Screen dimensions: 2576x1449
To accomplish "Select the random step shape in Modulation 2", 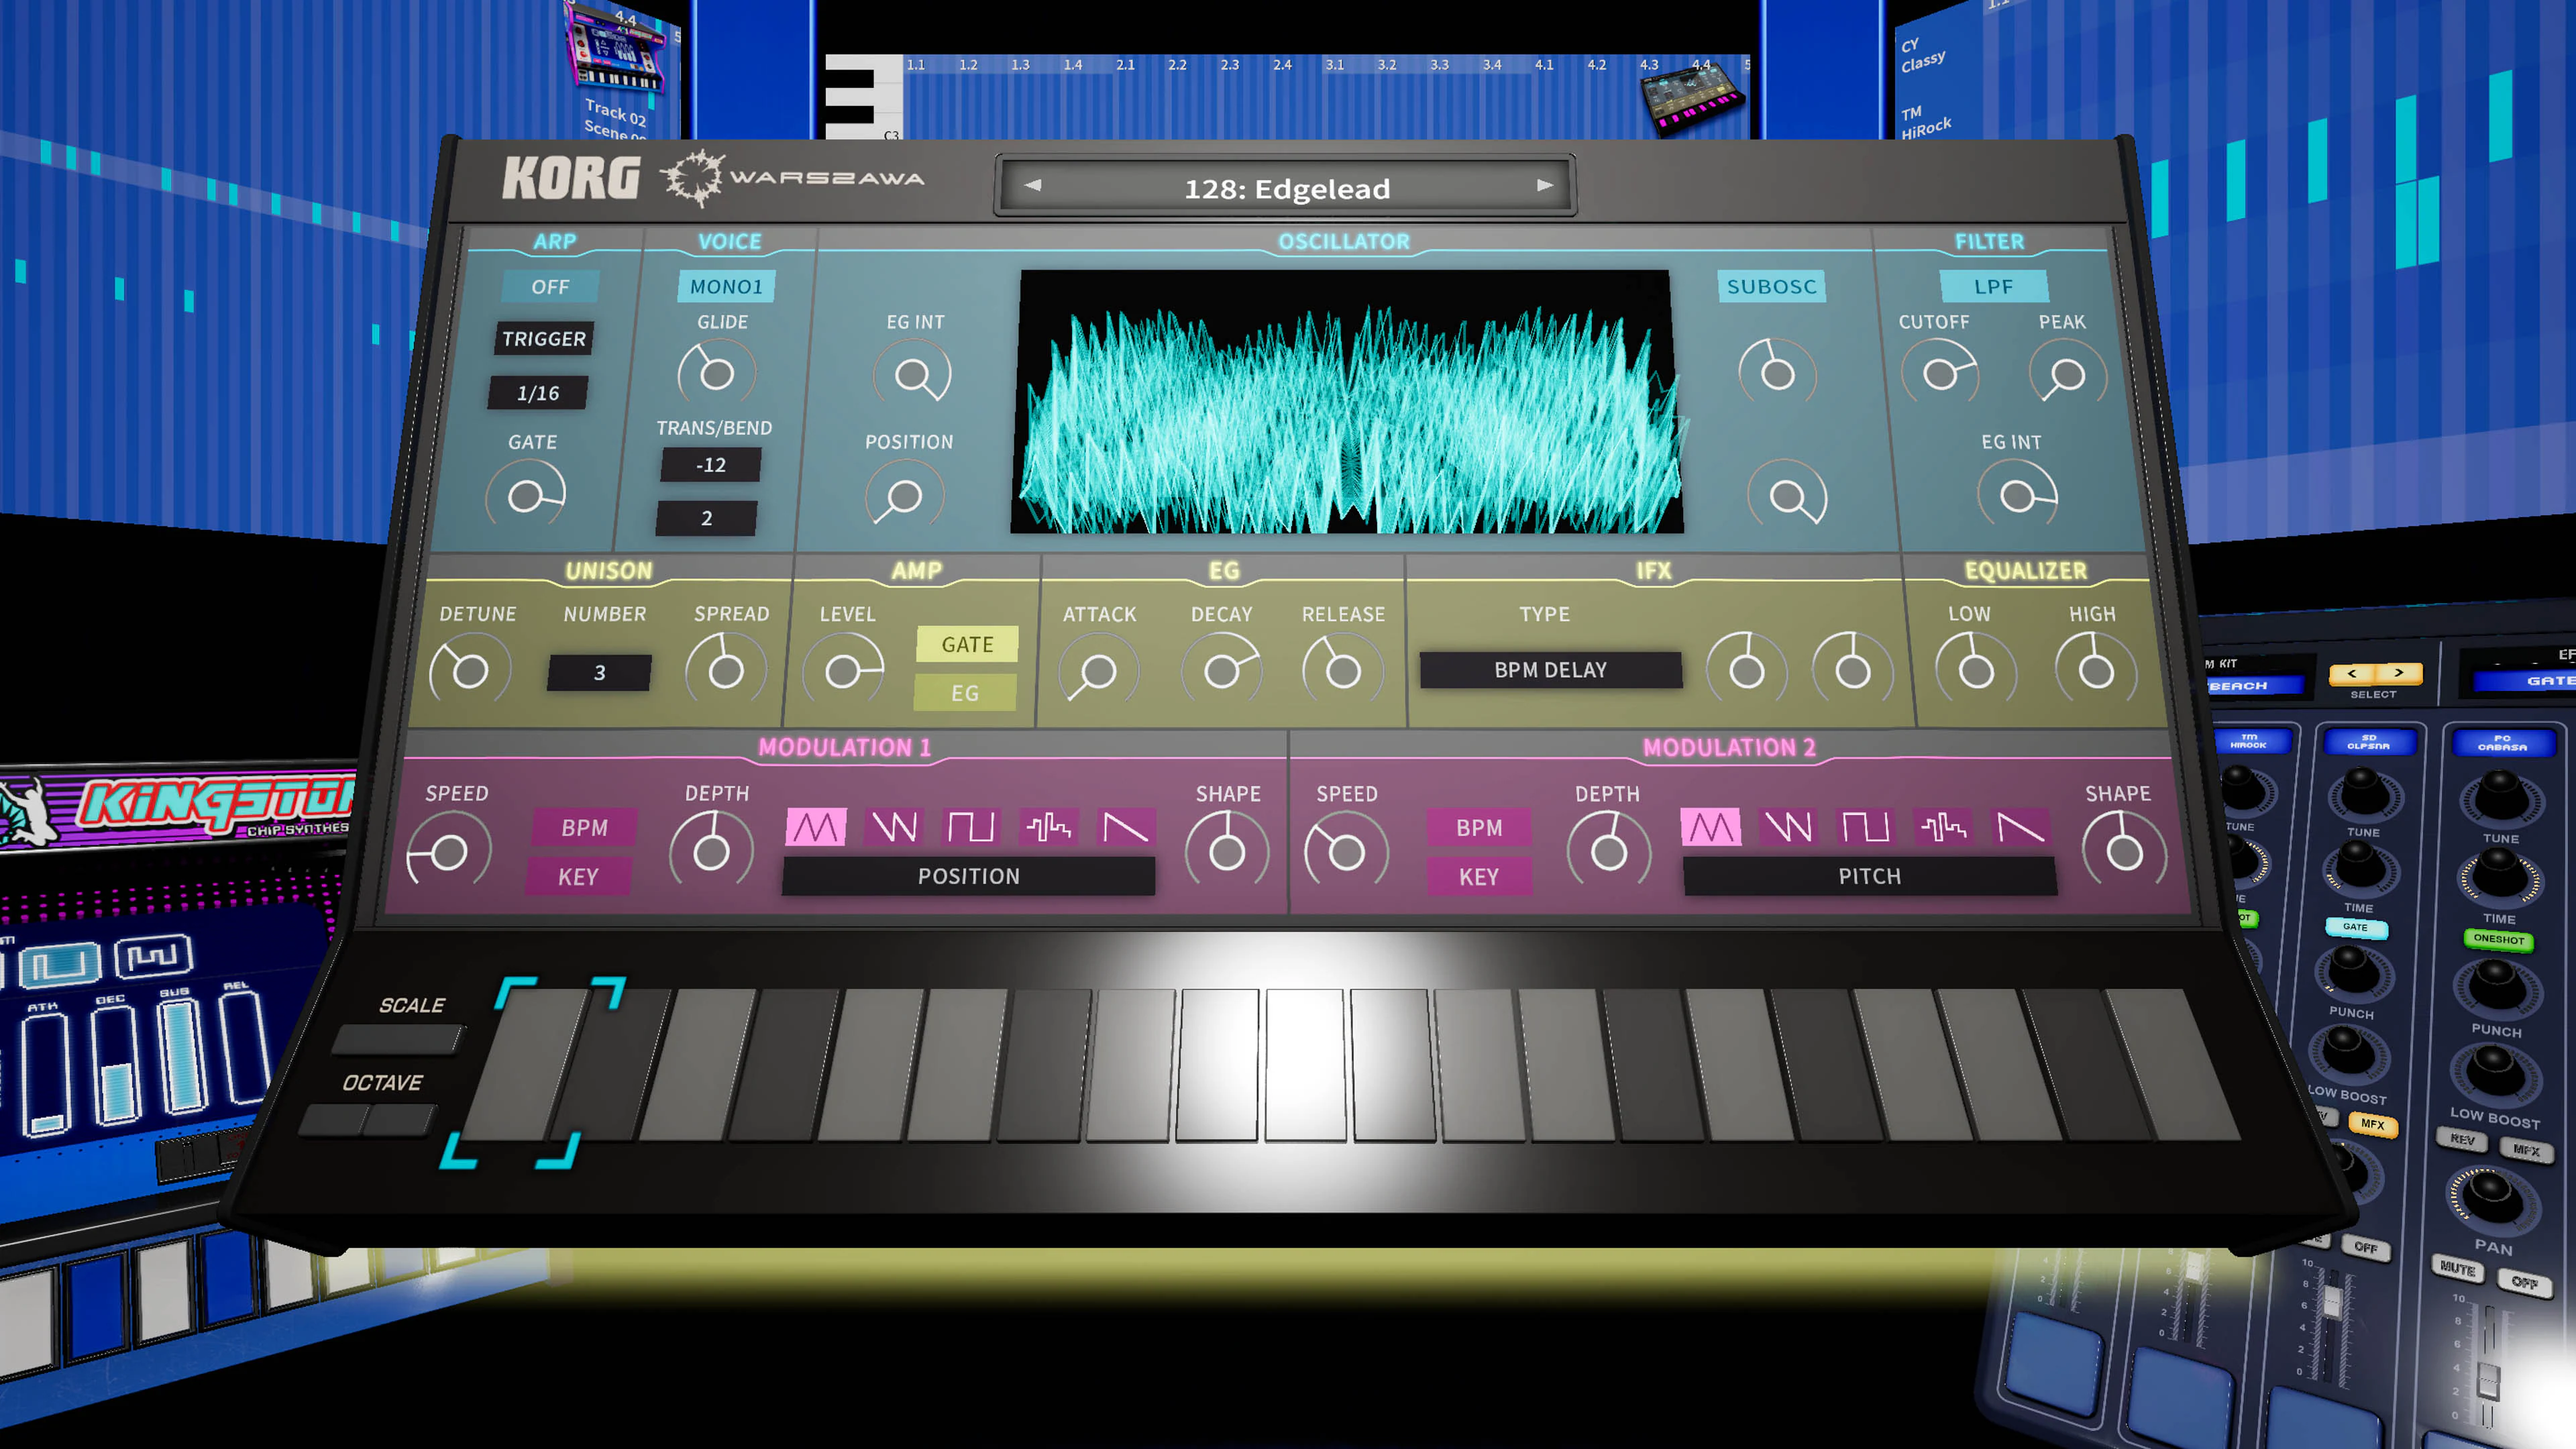I will pos(1945,828).
